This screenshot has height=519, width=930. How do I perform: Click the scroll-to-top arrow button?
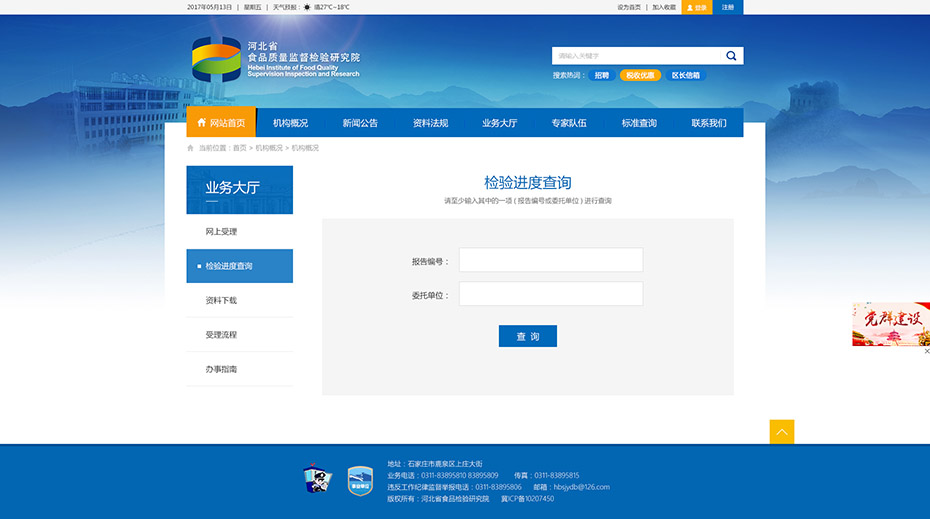coord(781,432)
